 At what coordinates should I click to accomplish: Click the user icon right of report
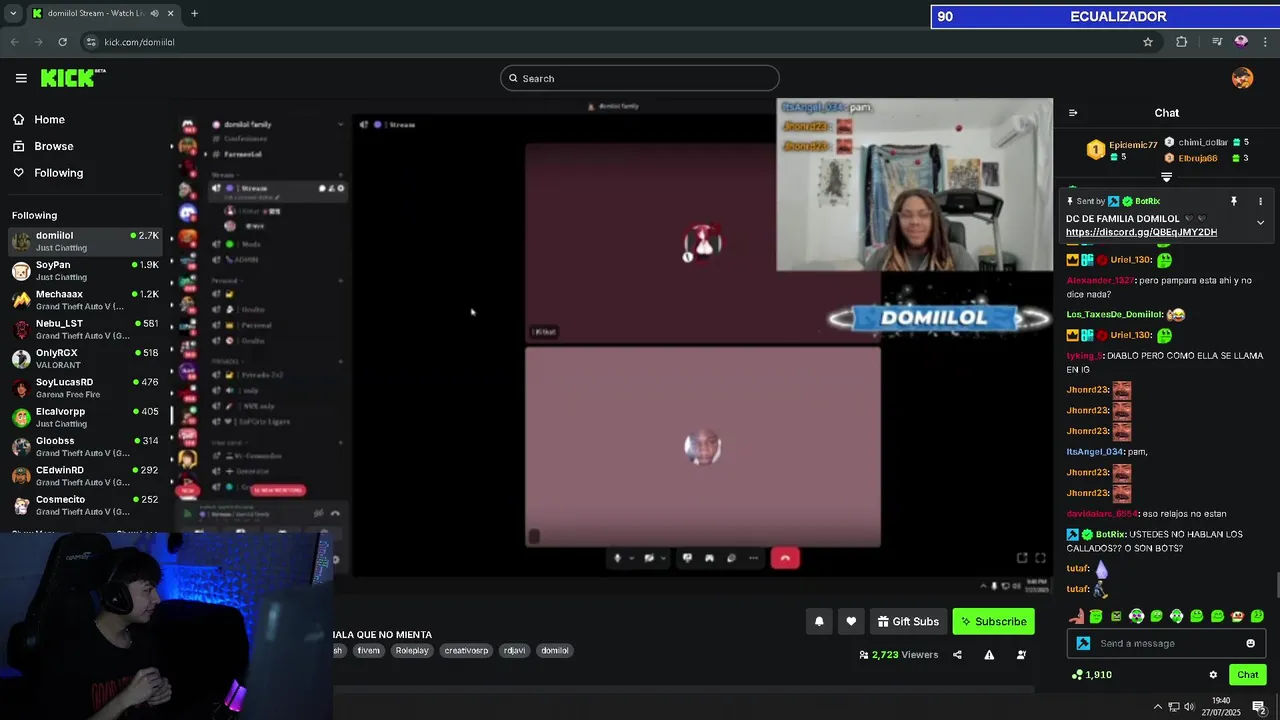pyautogui.click(x=1021, y=655)
